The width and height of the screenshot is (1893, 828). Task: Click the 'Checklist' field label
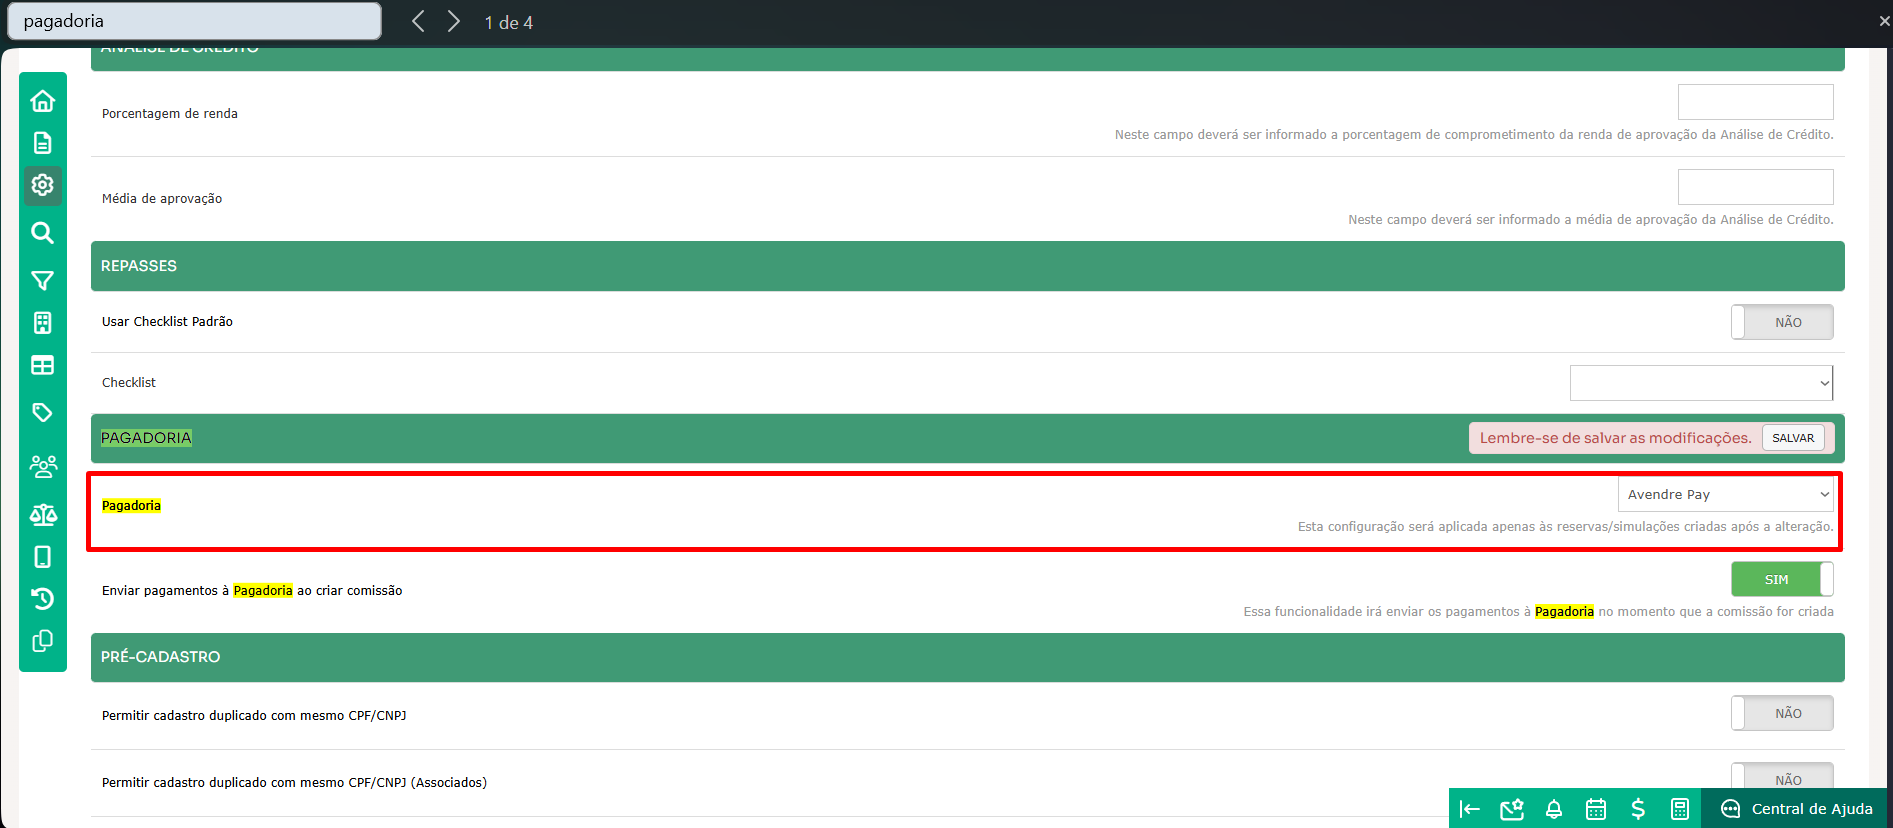point(129,382)
